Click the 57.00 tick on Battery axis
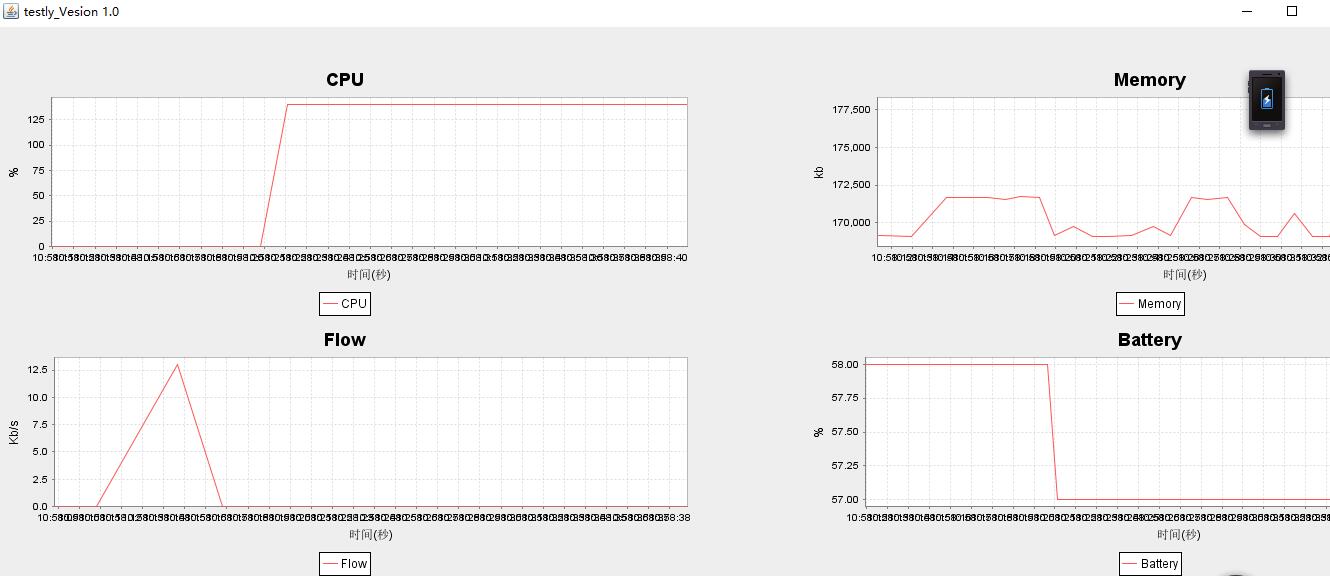The image size is (1330, 576). (844, 499)
